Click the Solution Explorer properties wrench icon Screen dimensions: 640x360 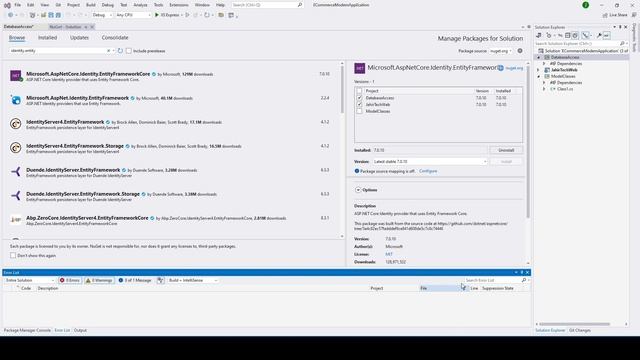point(599,36)
